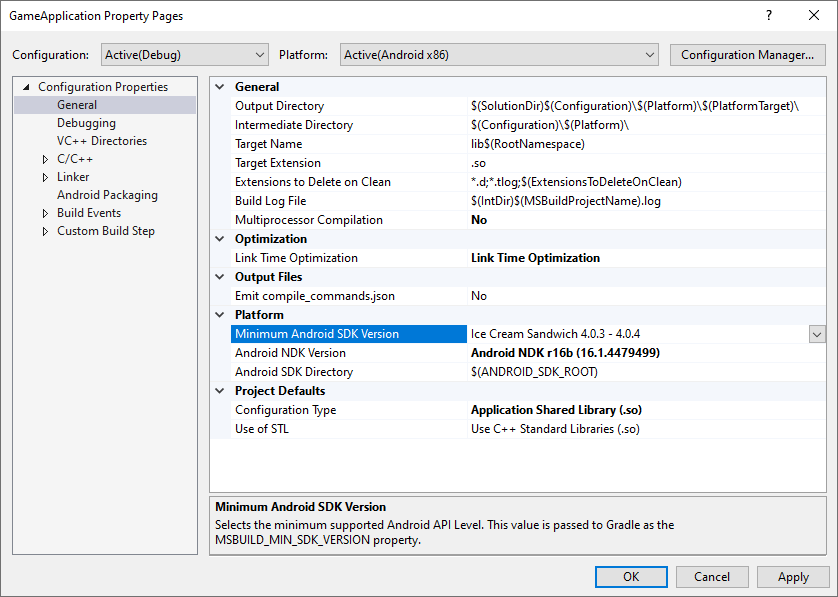This screenshot has width=838, height=597.
Task: Open Configuration Manager
Action: (x=747, y=54)
